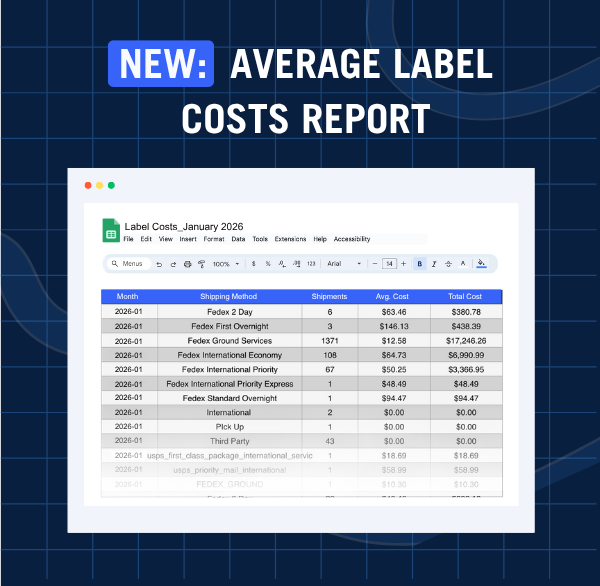Toggle bold formatting button
The width and height of the screenshot is (600, 586).
(x=419, y=264)
